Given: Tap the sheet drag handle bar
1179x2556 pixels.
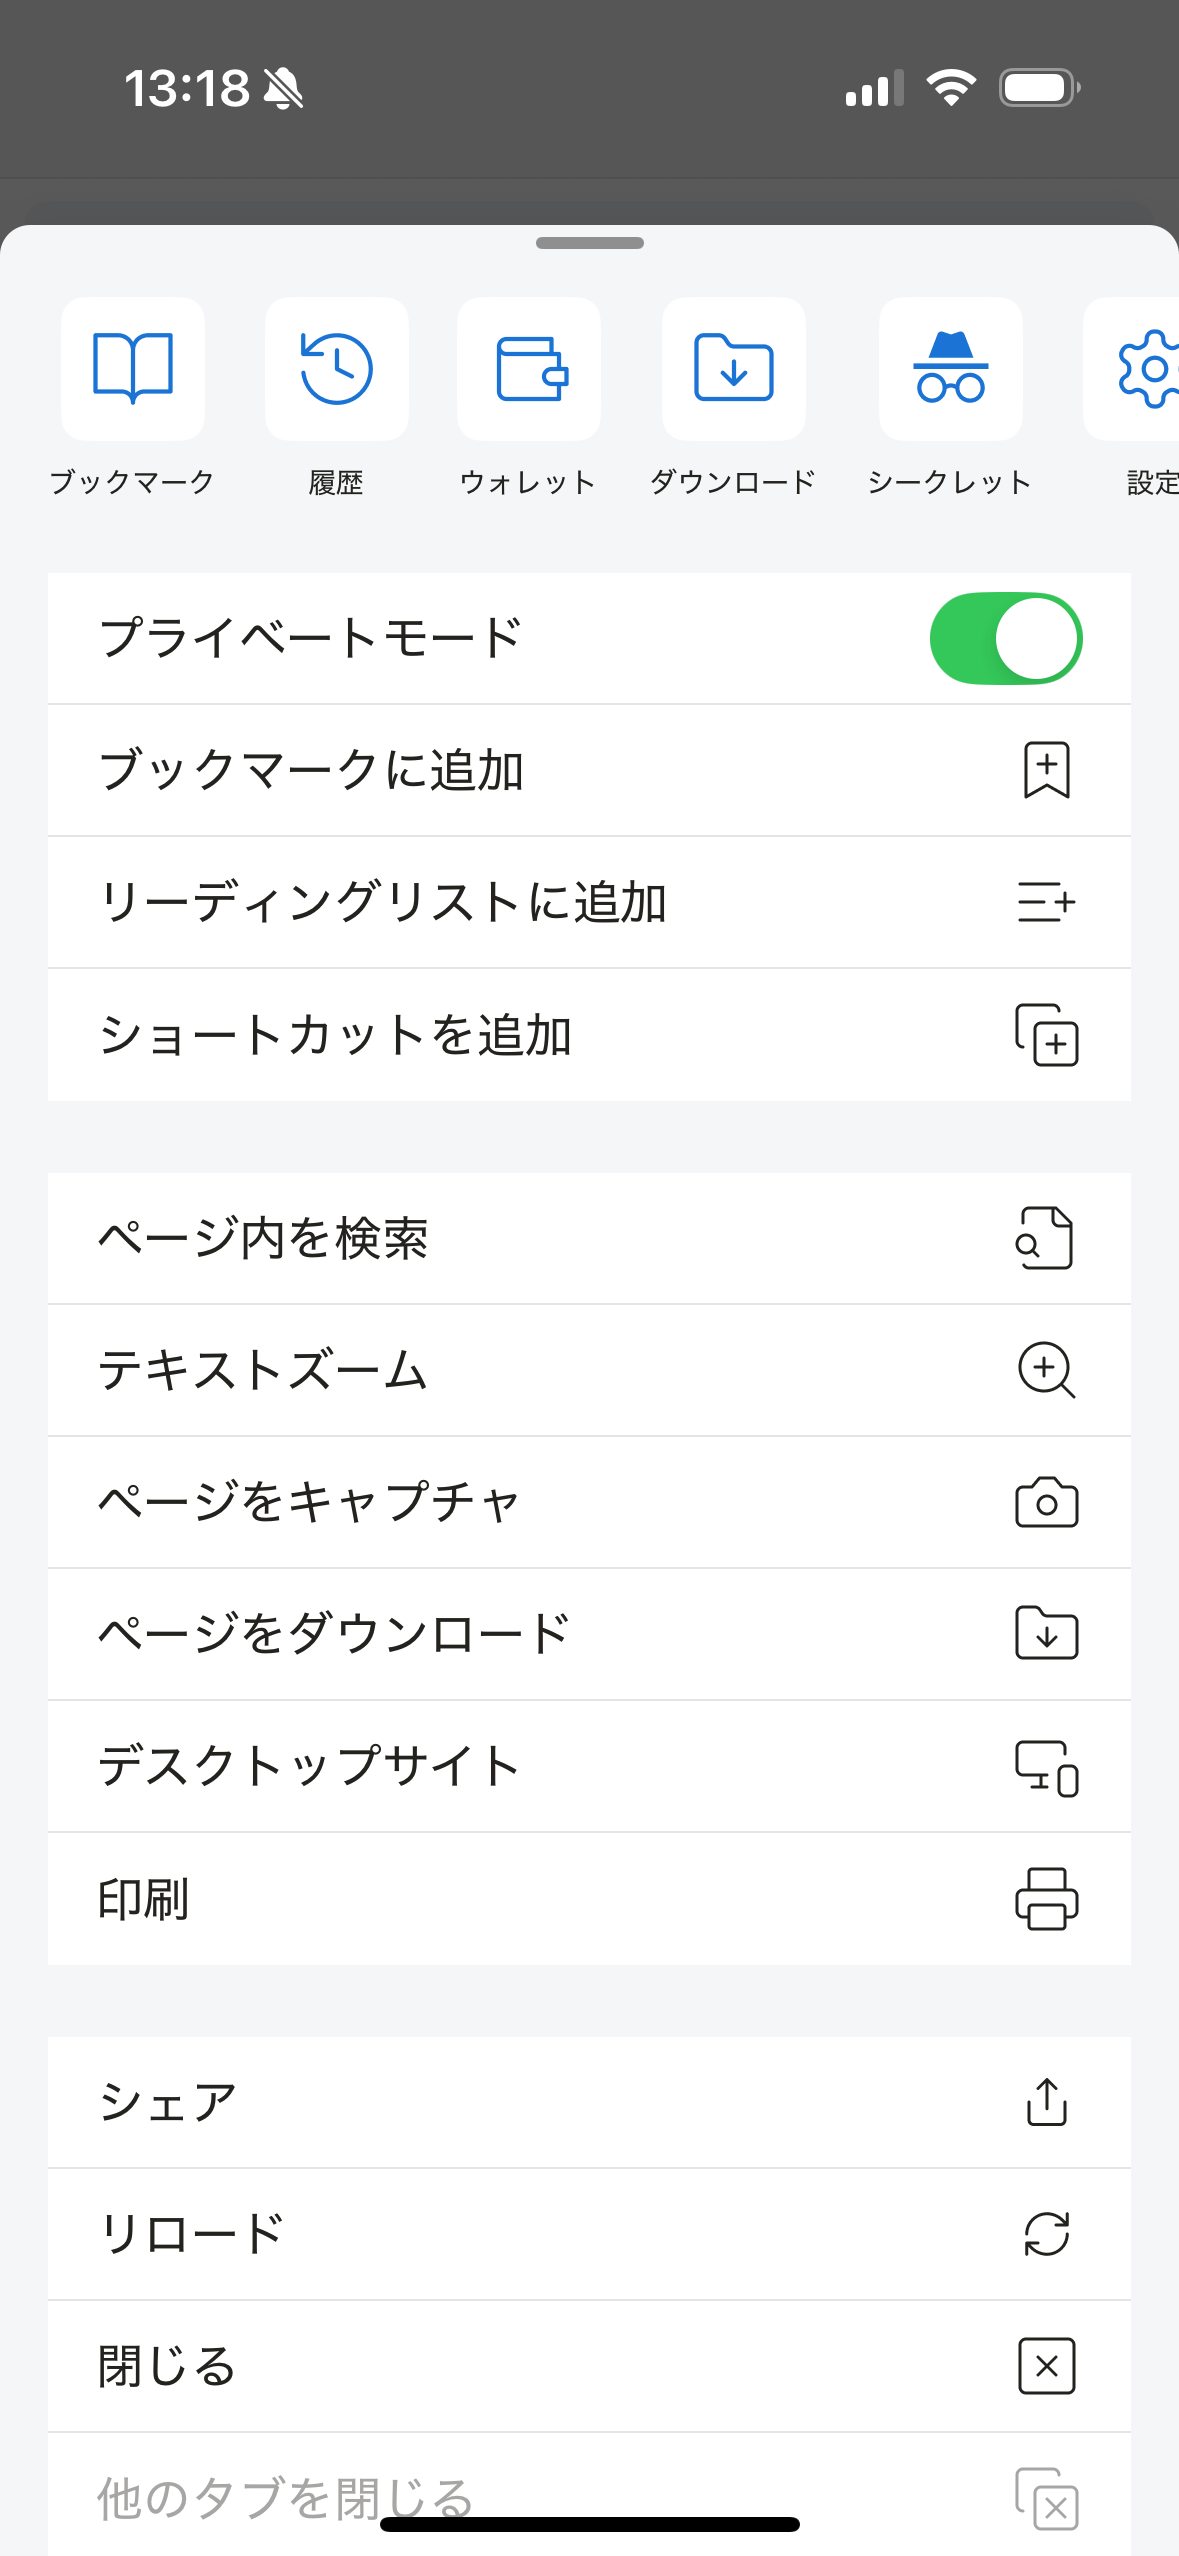Looking at the screenshot, I should click(590, 243).
